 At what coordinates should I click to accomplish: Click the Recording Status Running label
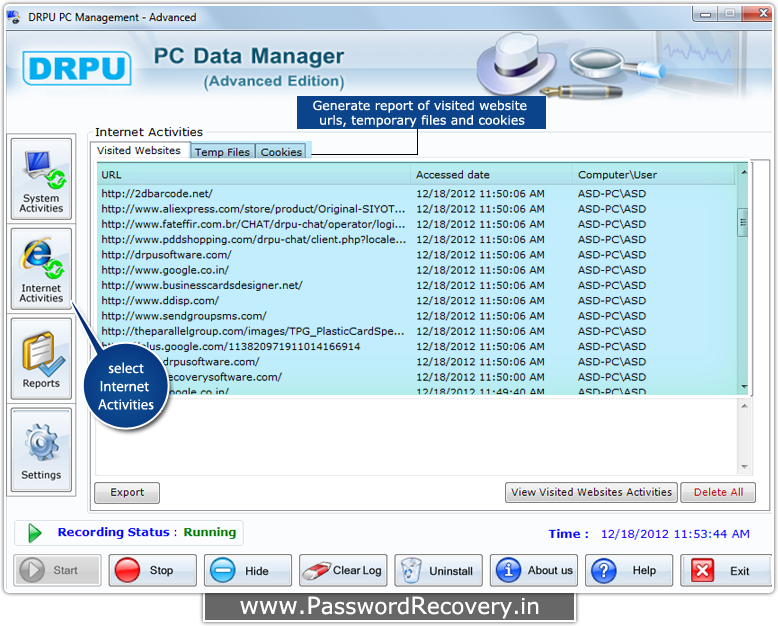[147, 532]
